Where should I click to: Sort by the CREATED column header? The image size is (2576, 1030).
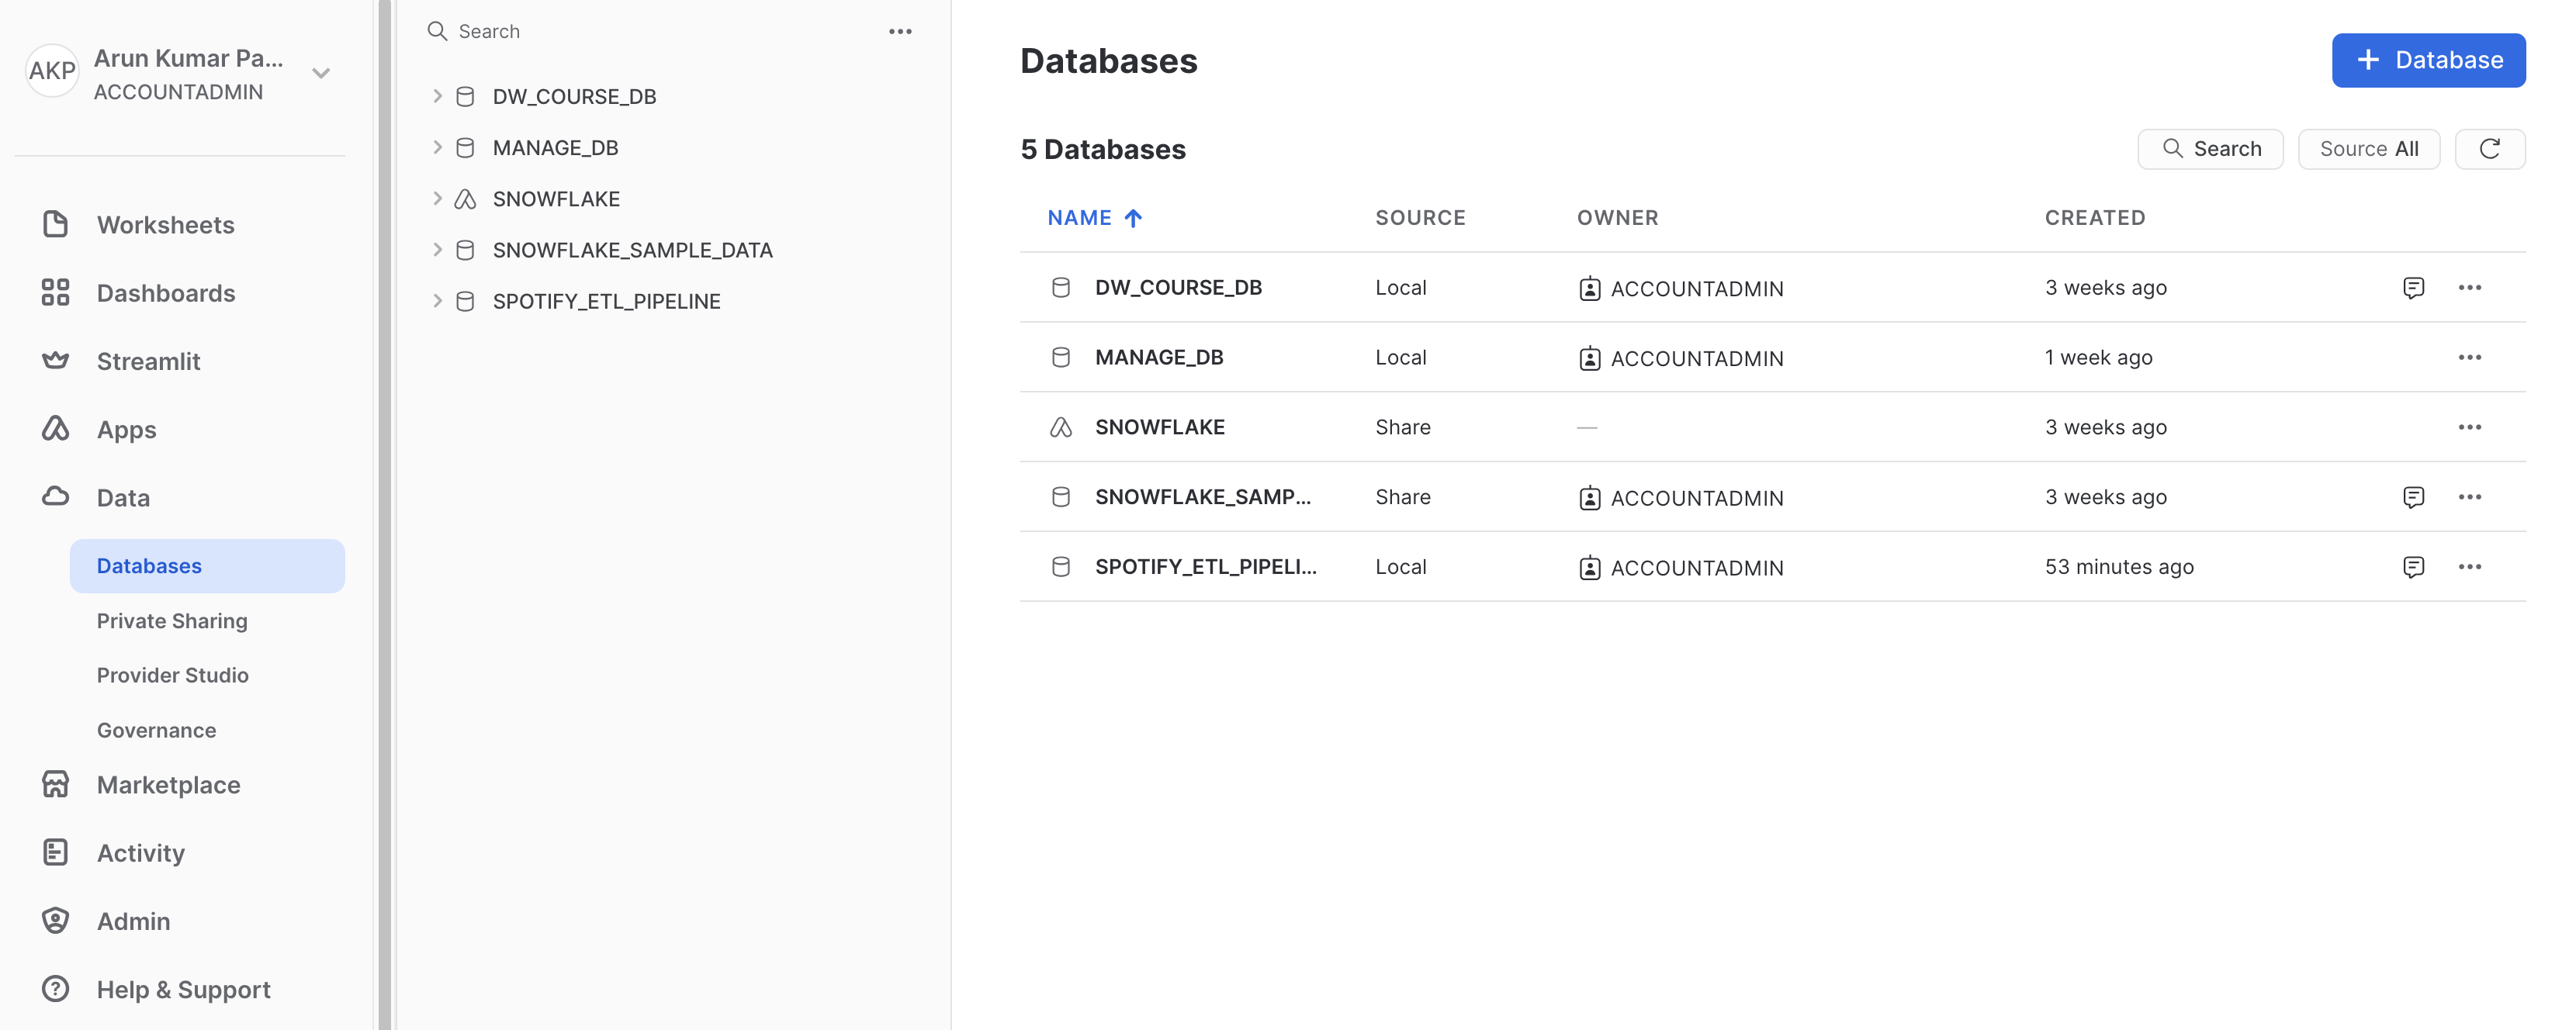tap(2095, 217)
